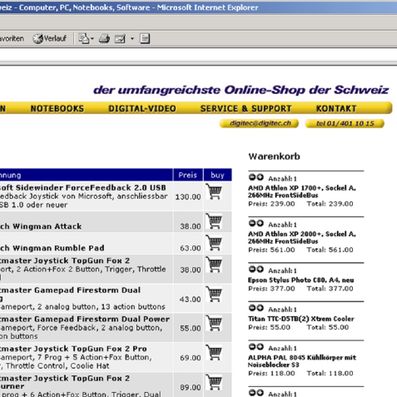The width and height of the screenshot is (397, 397).
Task: Decrease quantity of AMD Athlon XP 1700+
Action: pyautogui.click(x=252, y=177)
